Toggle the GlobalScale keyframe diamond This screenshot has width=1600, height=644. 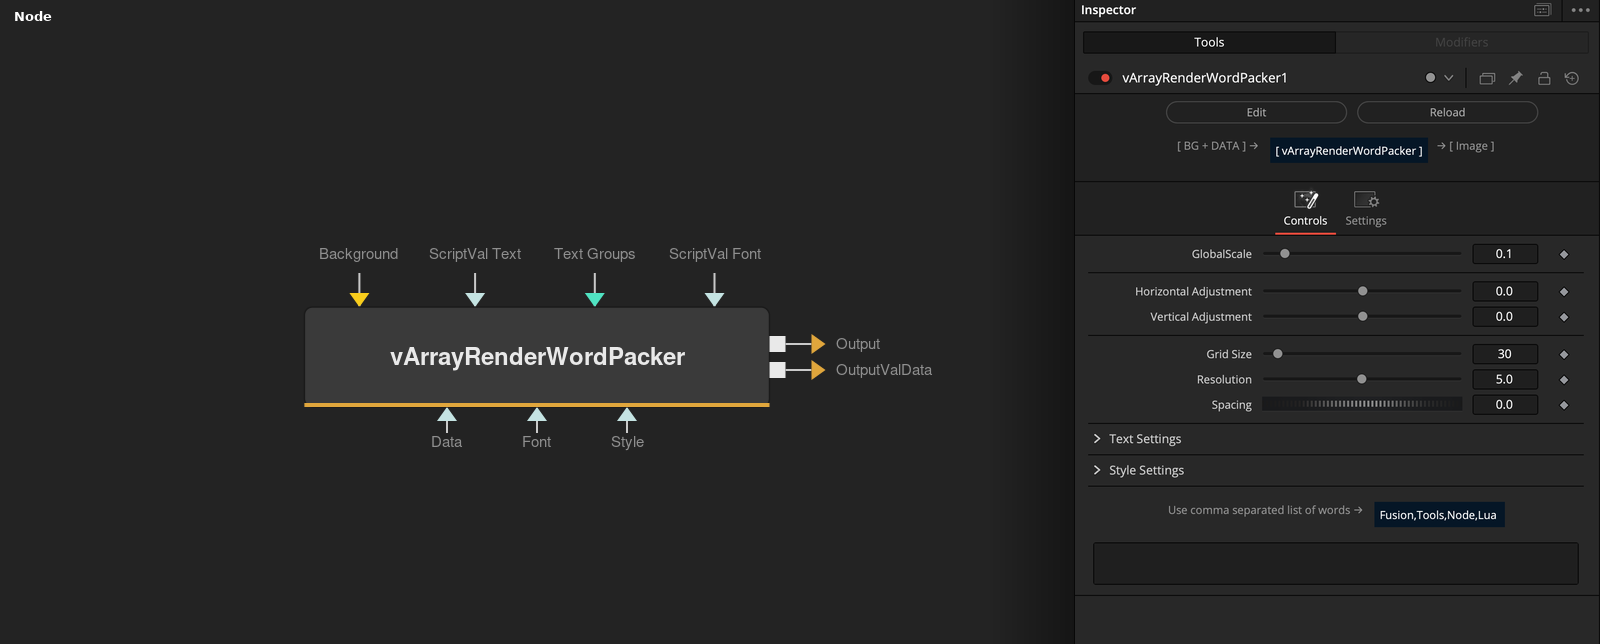point(1564,254)
